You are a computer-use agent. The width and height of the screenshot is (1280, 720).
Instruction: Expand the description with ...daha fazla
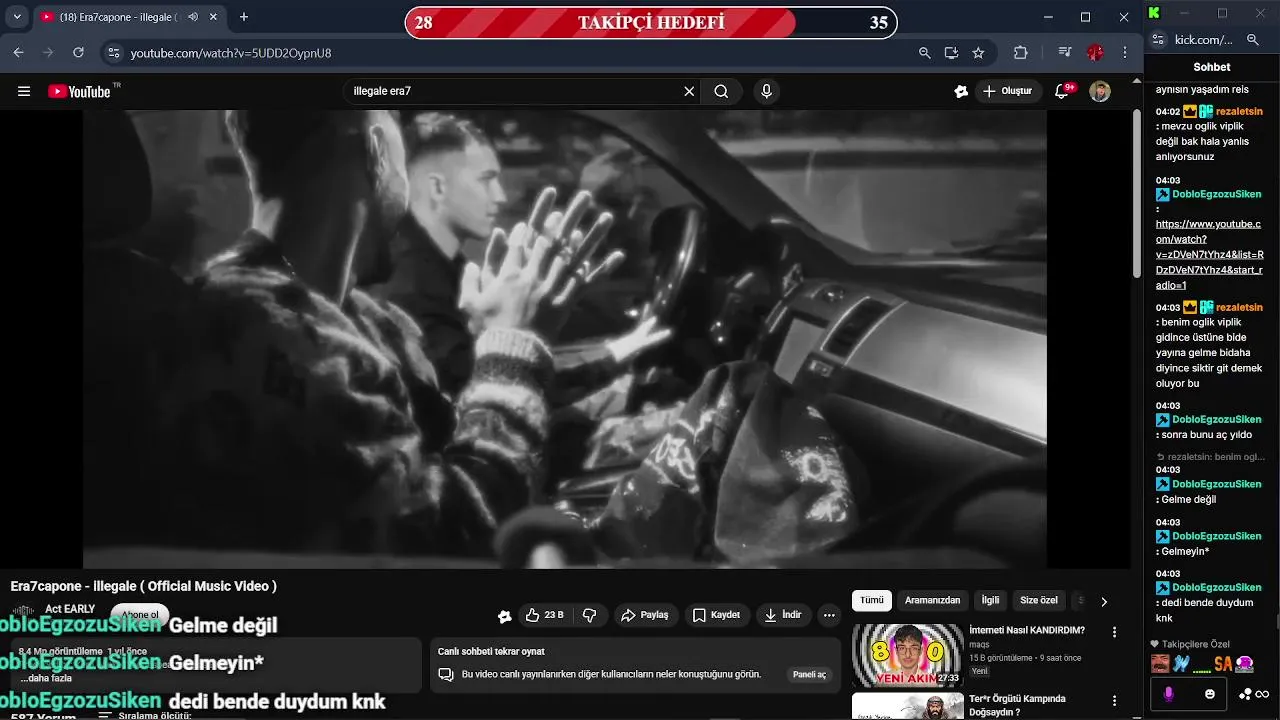[x=47, y=678]
